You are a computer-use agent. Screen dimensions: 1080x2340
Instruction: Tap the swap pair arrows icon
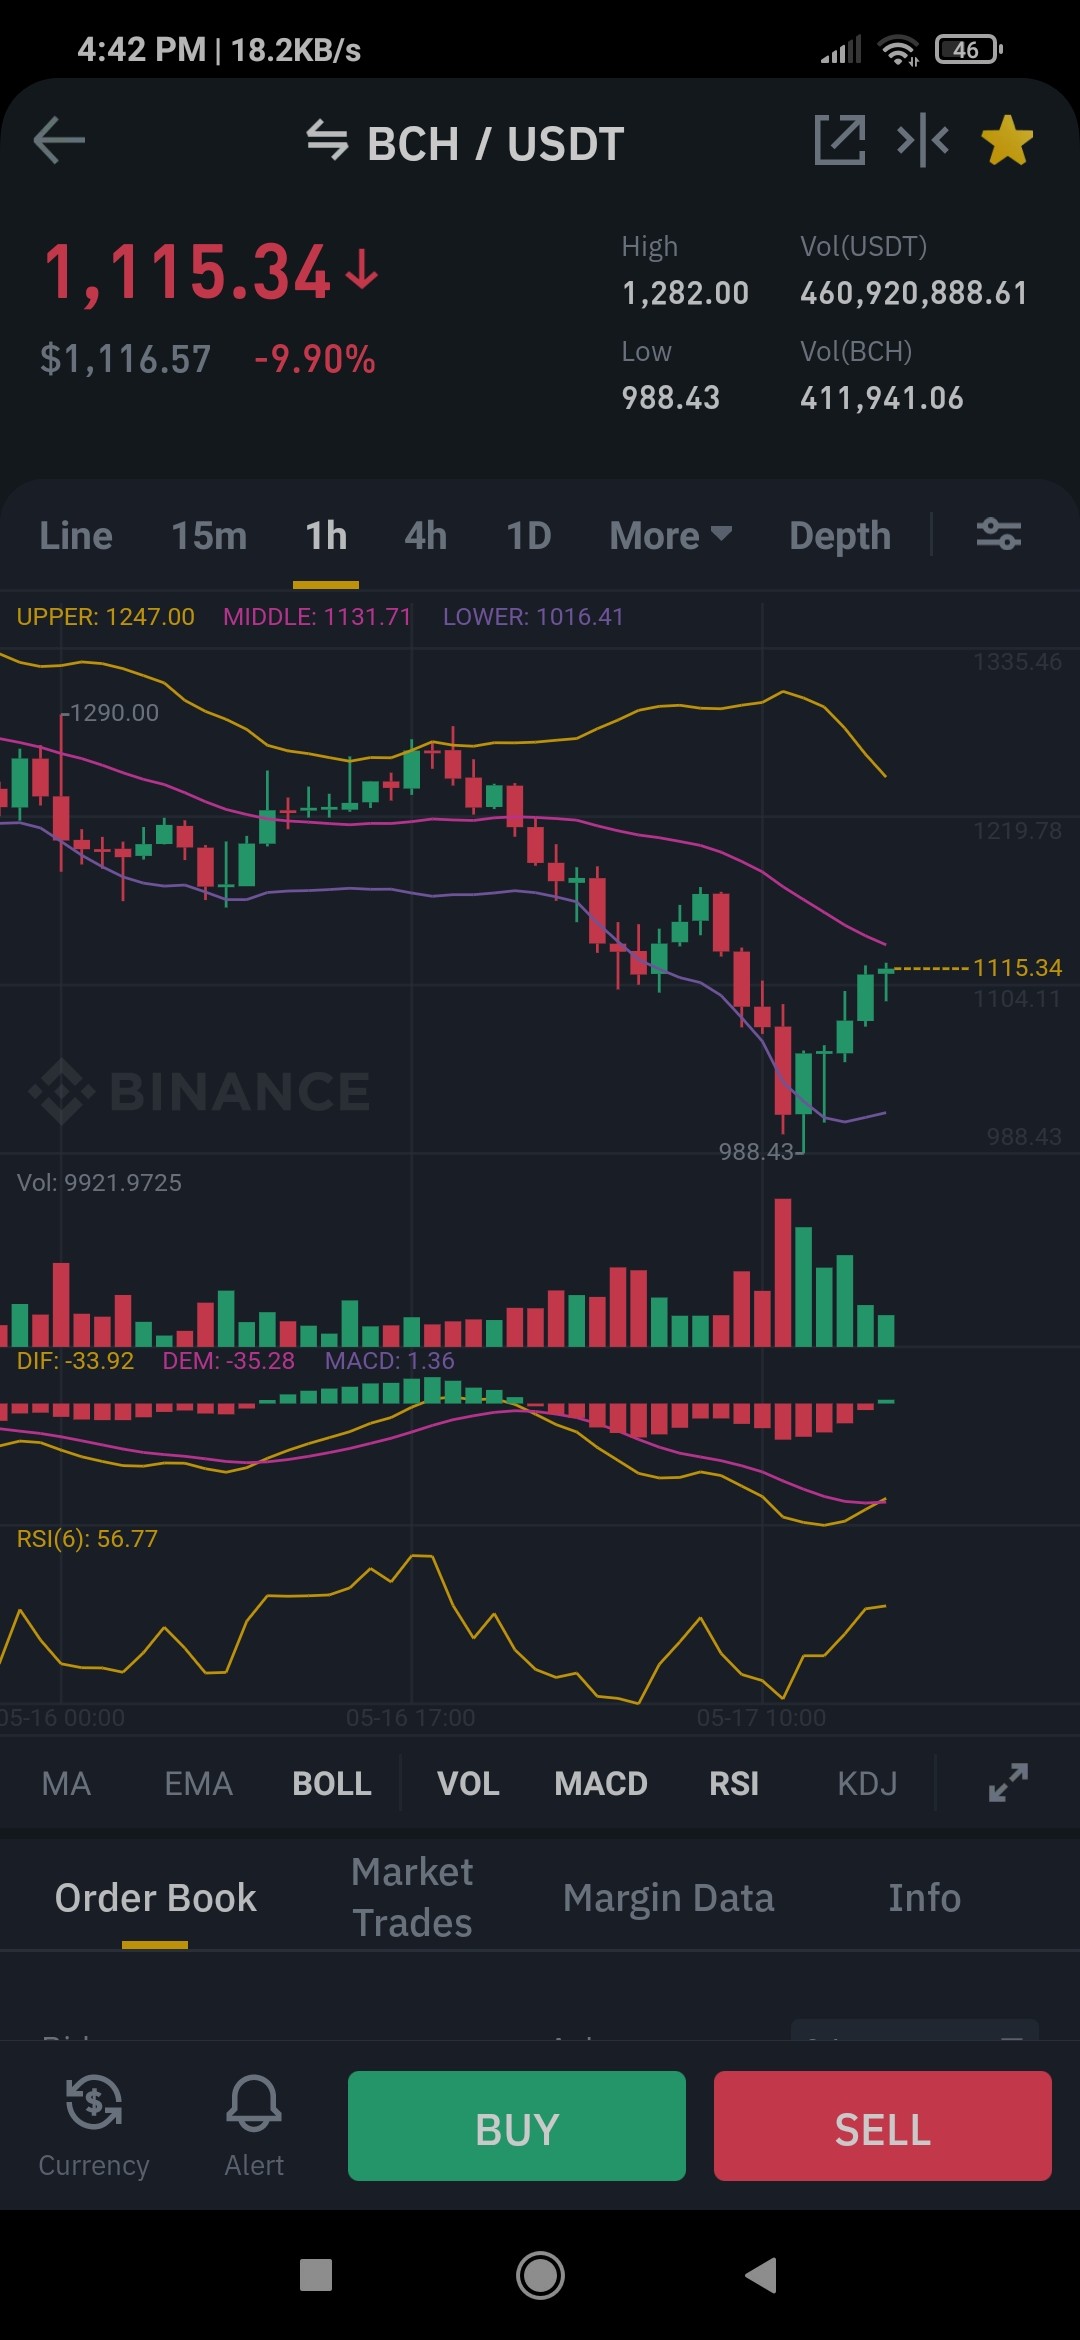[327, 140]
